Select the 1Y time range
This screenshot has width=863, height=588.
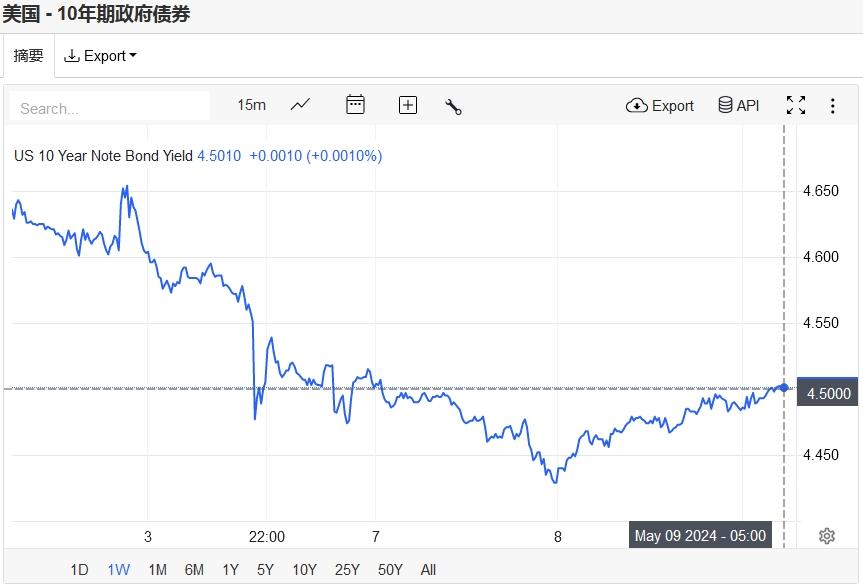(230, 570)
